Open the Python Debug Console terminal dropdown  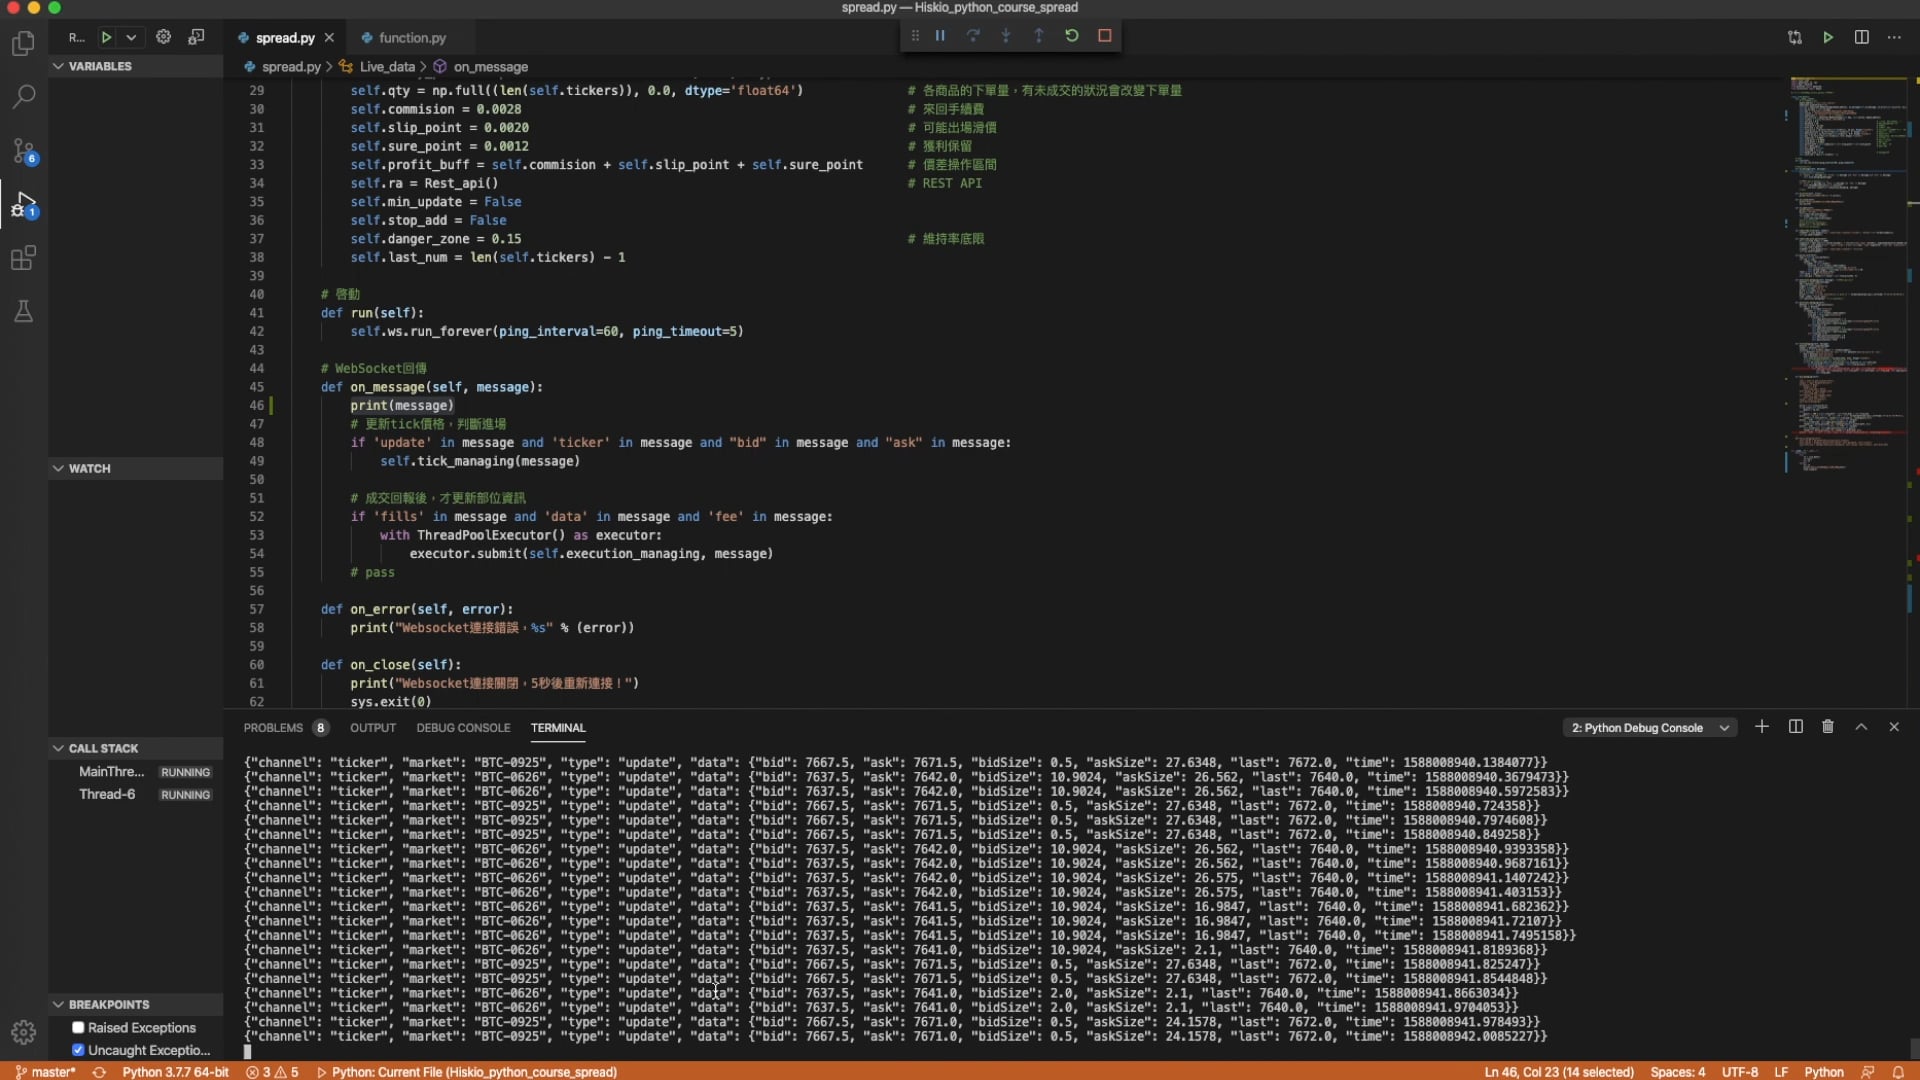(x=1649, y=728)
